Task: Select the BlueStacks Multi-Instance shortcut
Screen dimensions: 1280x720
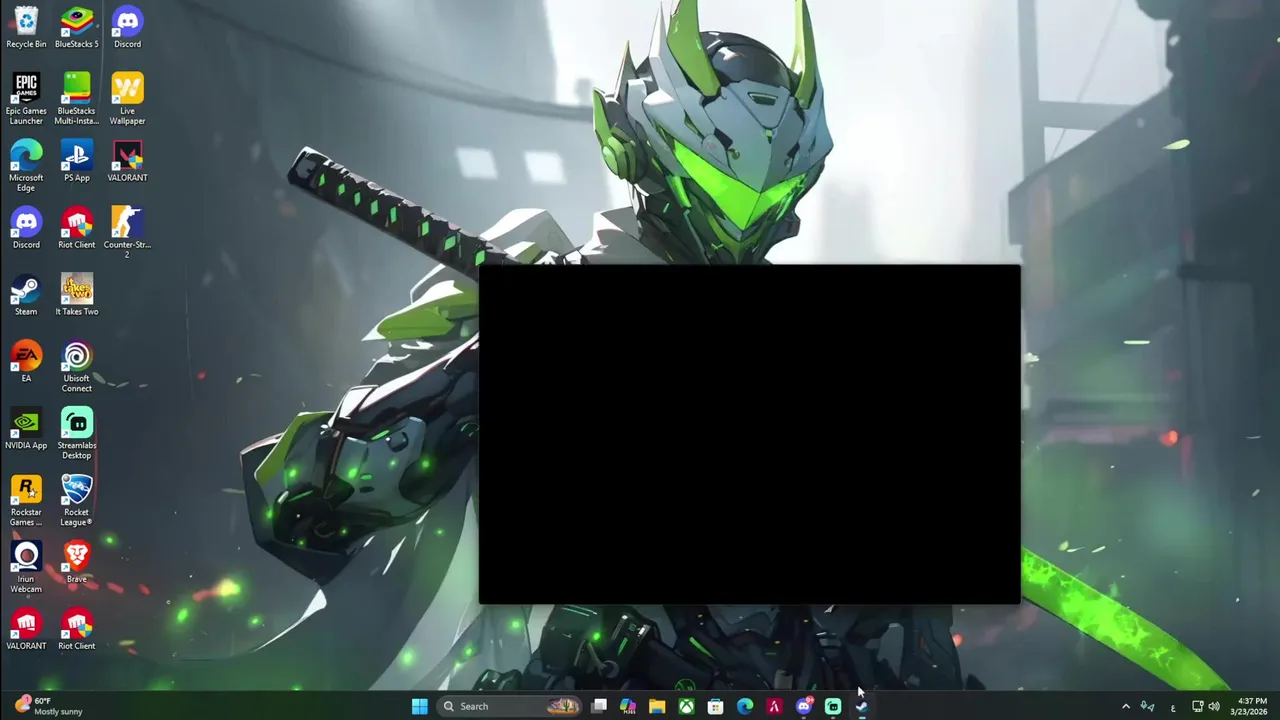Action: click(76, 98)
